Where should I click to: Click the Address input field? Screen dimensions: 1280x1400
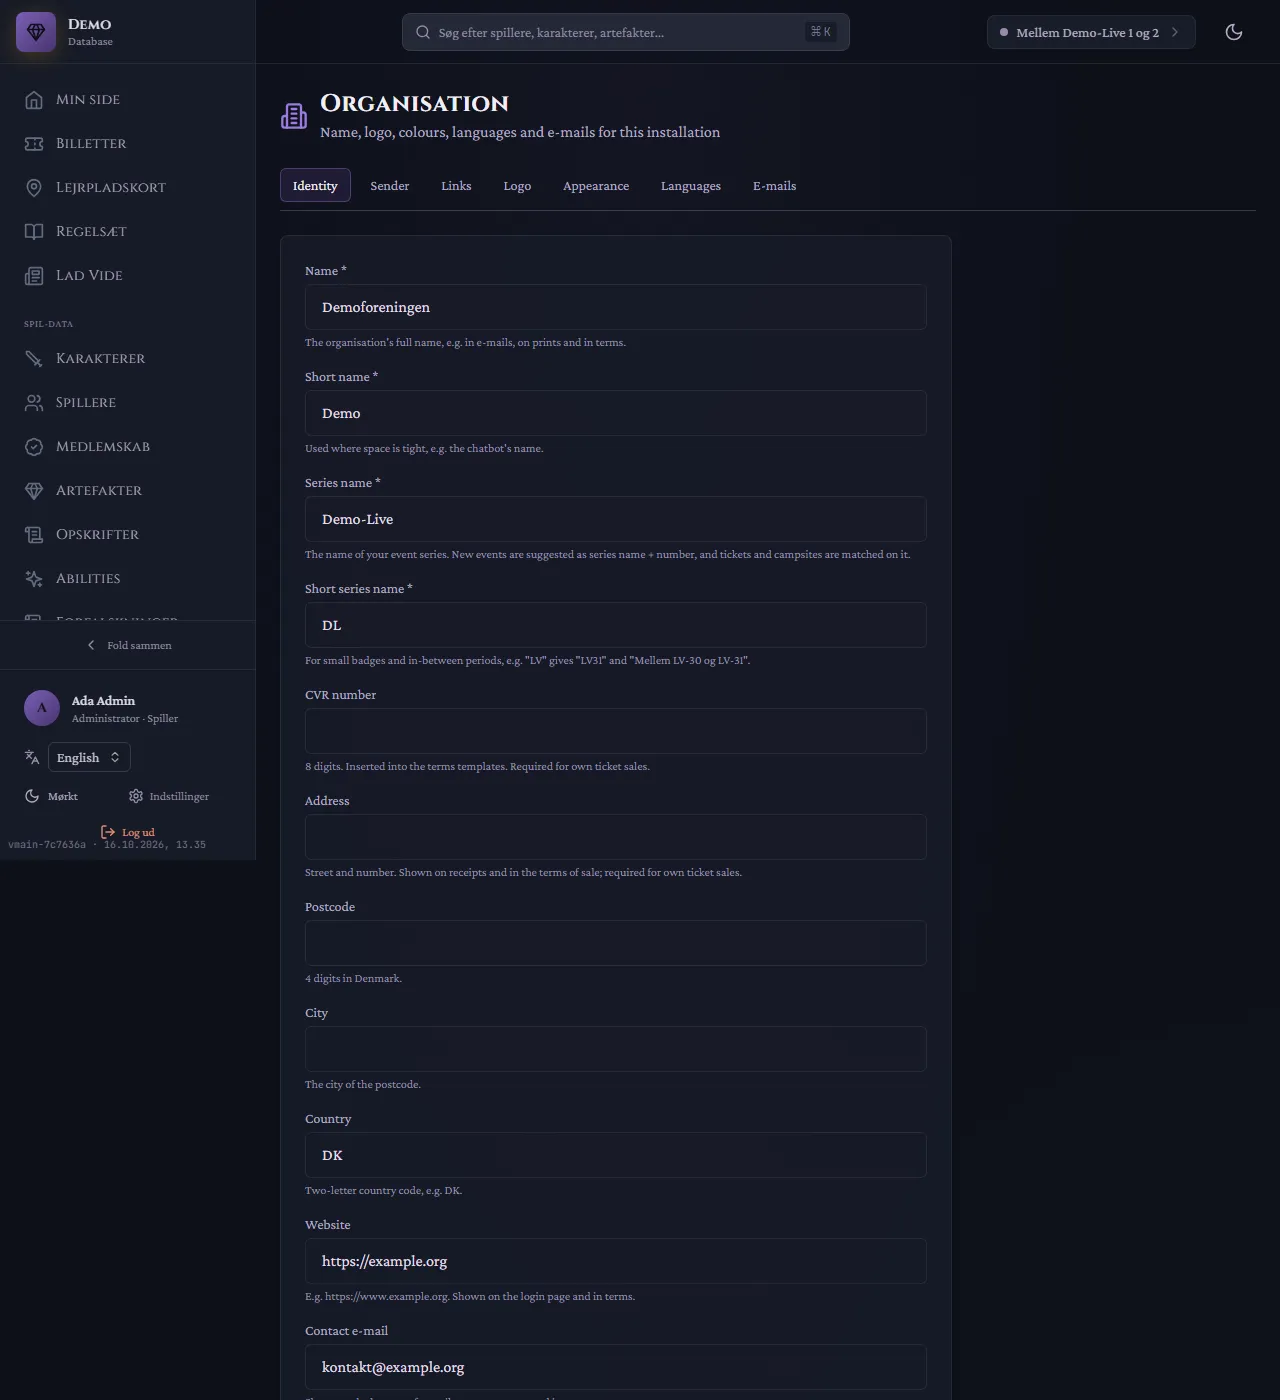[x=616, y=837]
